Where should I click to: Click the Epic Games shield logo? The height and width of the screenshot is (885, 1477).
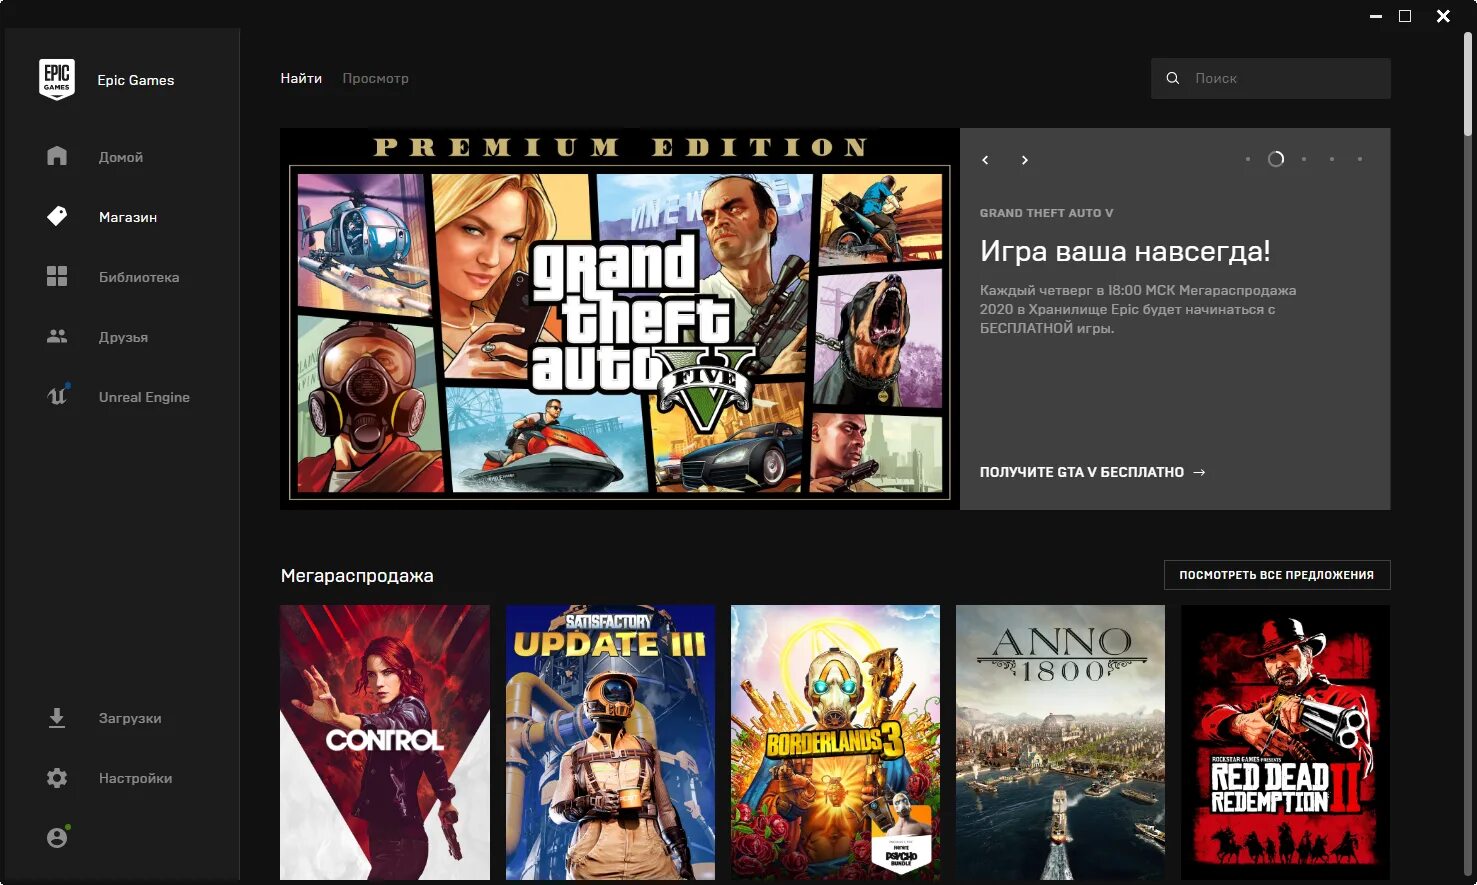57,79
